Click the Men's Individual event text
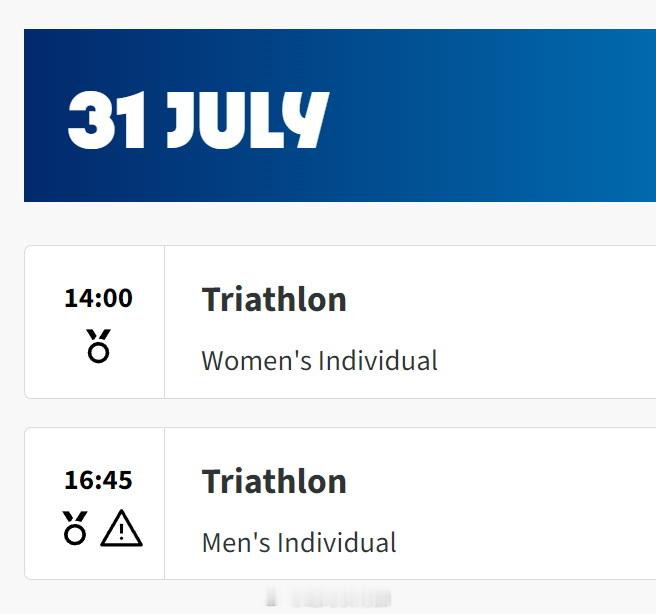The height and width of the screenshot is (614, 656). (299, 542)
